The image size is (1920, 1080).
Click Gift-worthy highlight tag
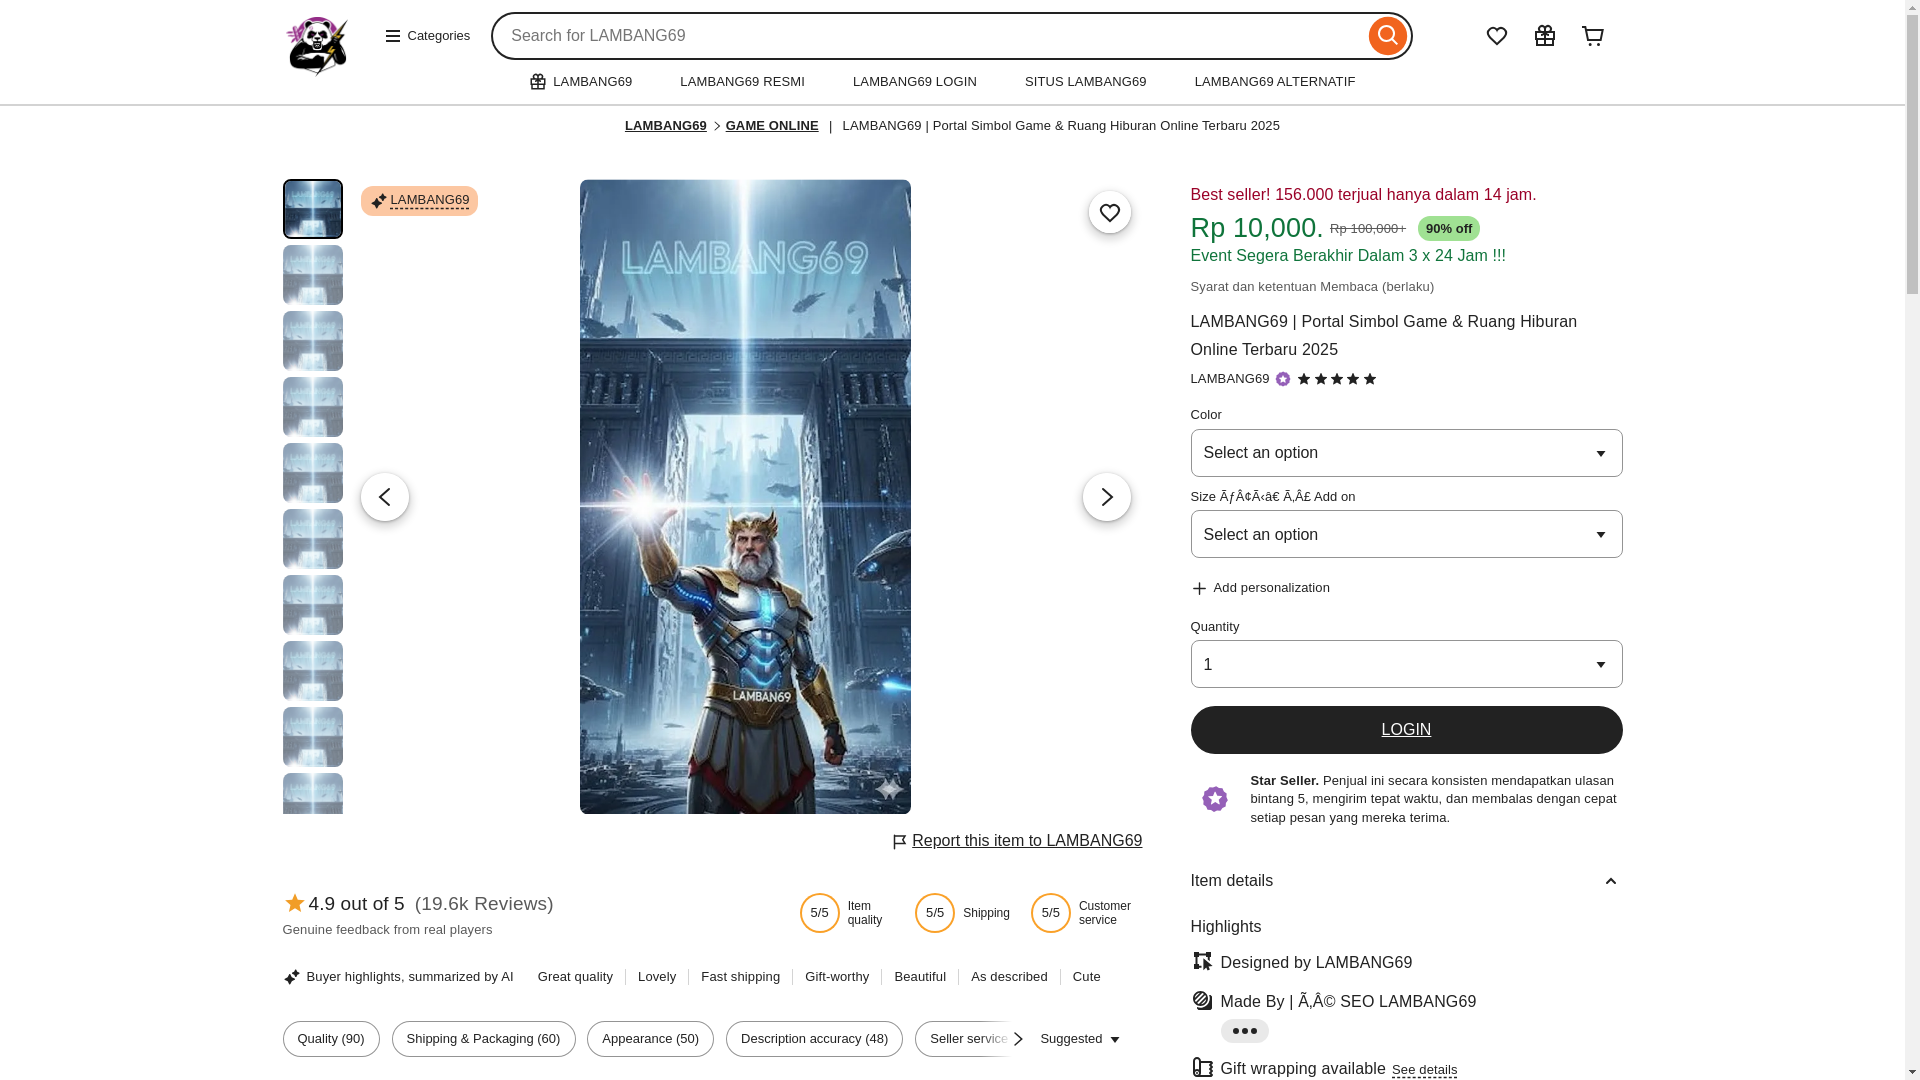coord(837,977)
